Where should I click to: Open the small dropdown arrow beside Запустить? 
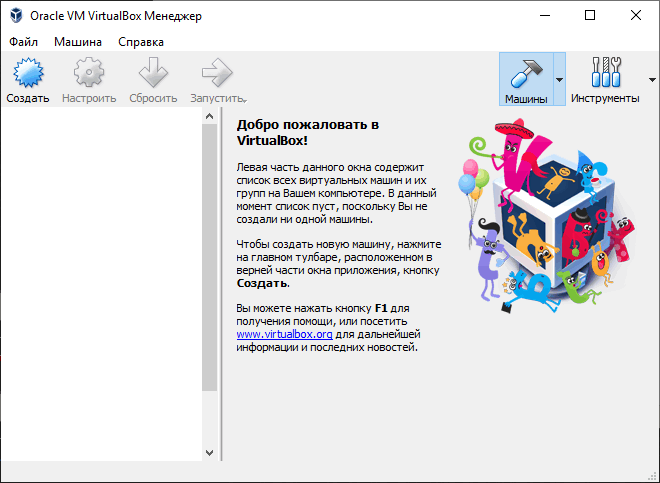coord(245,101)
